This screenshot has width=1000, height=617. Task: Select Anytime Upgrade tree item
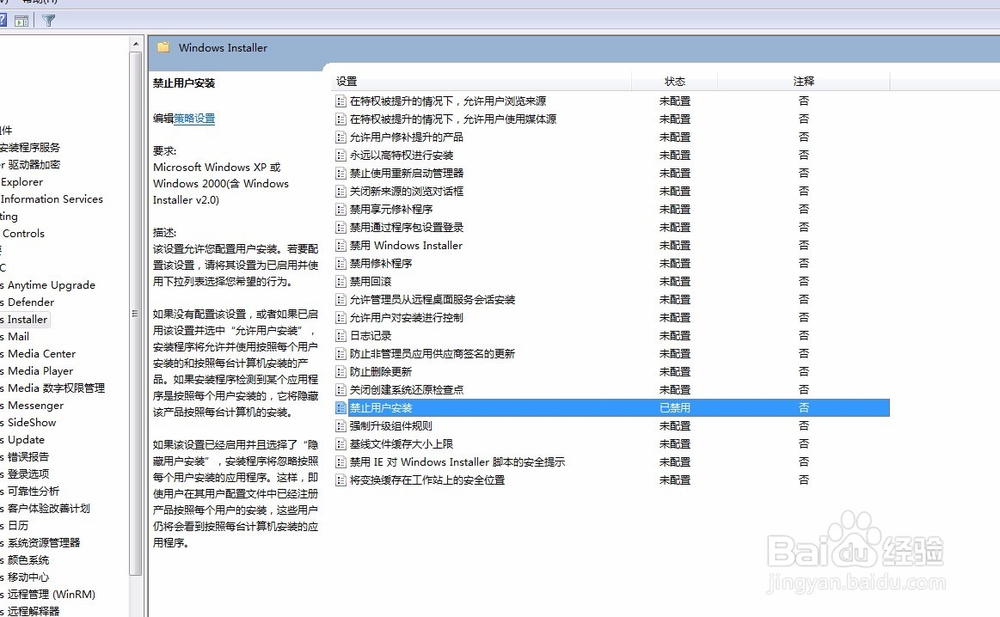coord(50,285)
